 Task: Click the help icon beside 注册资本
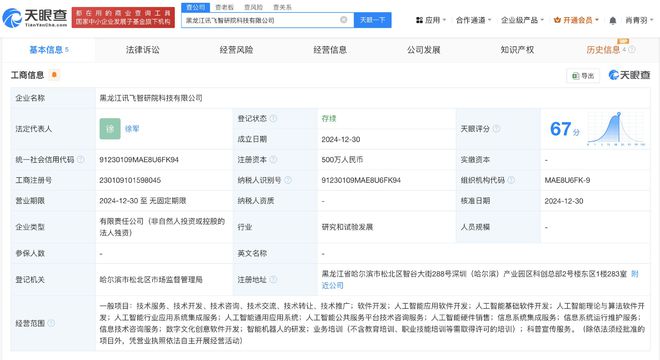[x=273, y=160]
